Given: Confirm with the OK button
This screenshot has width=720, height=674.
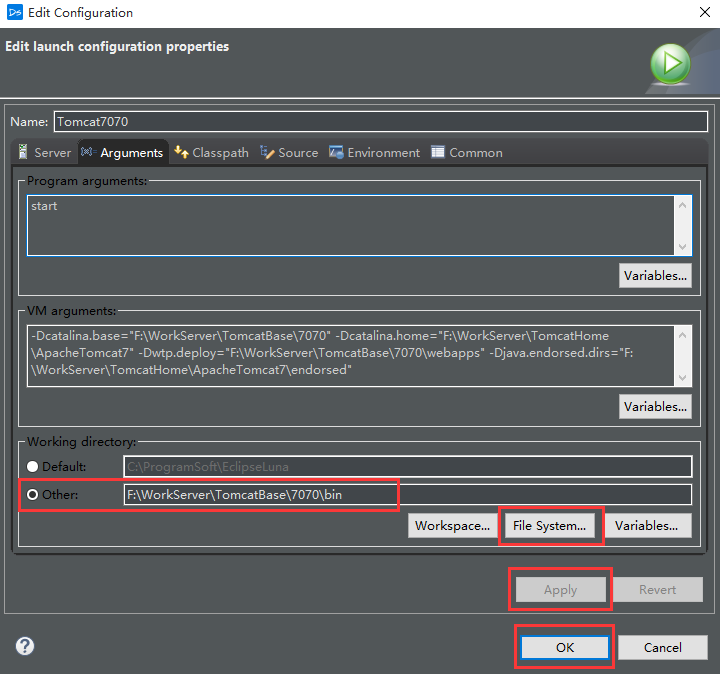Looking at the screenshot, I should 565,647.
